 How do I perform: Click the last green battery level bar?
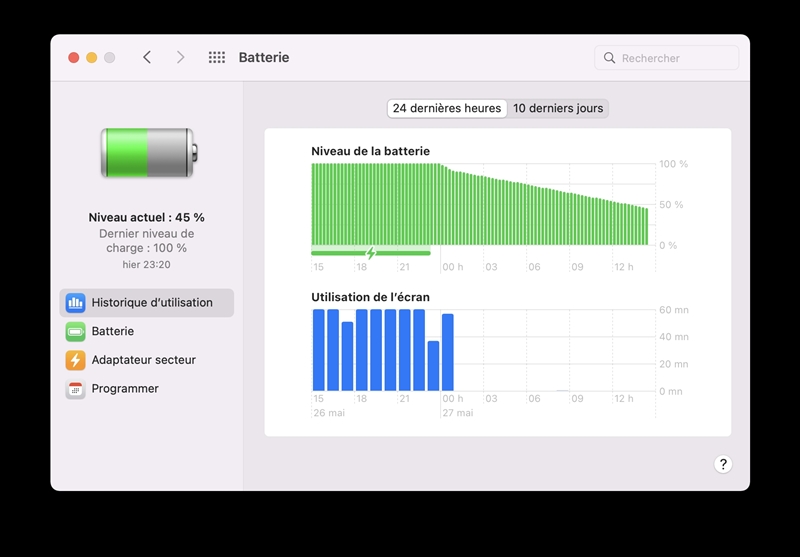click(646, 226)
